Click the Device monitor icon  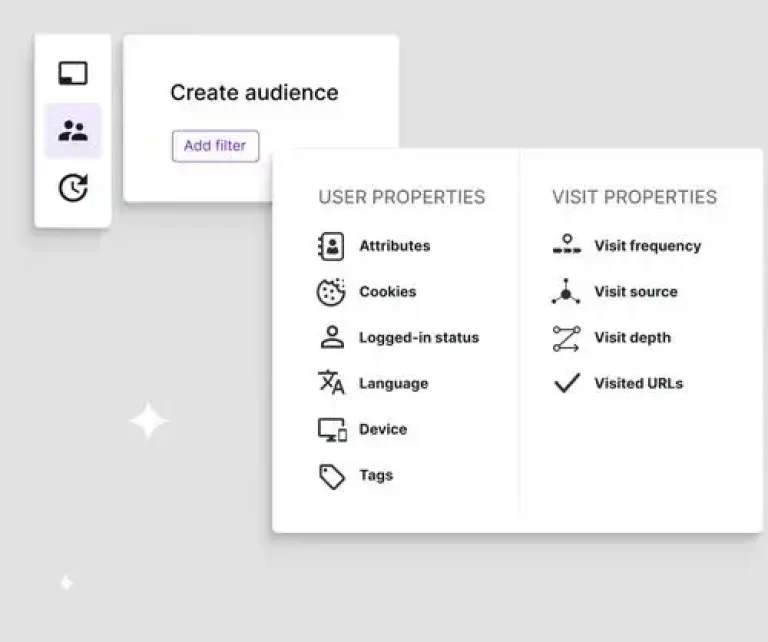[331, 430]
